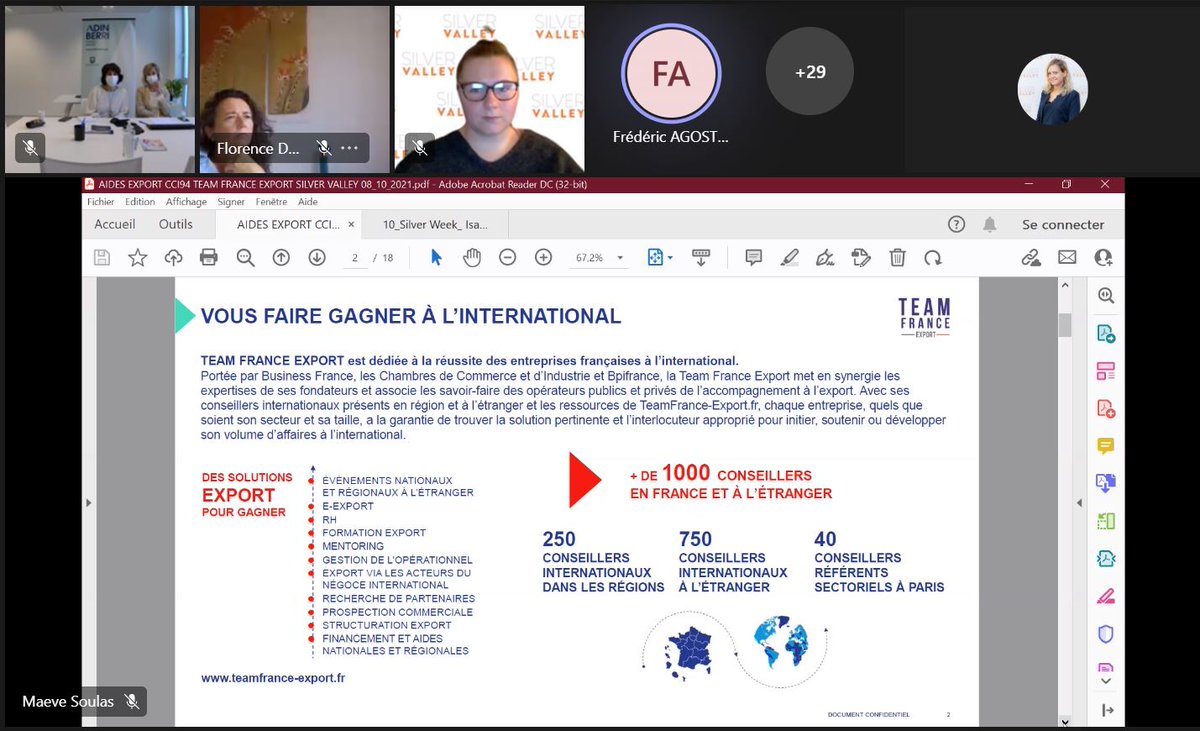Click the blonde woman's round profile photo

[1053, 89]
